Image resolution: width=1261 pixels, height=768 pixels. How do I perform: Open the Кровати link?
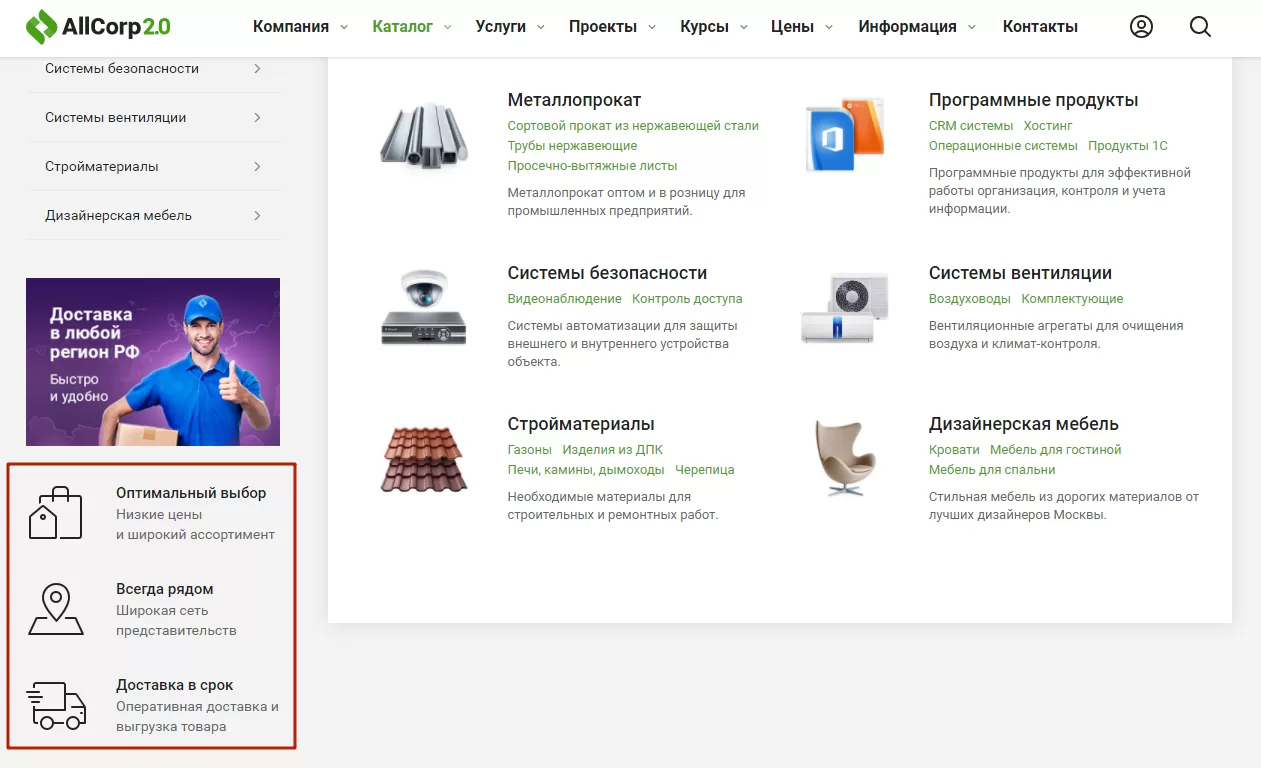click(954, 450)
